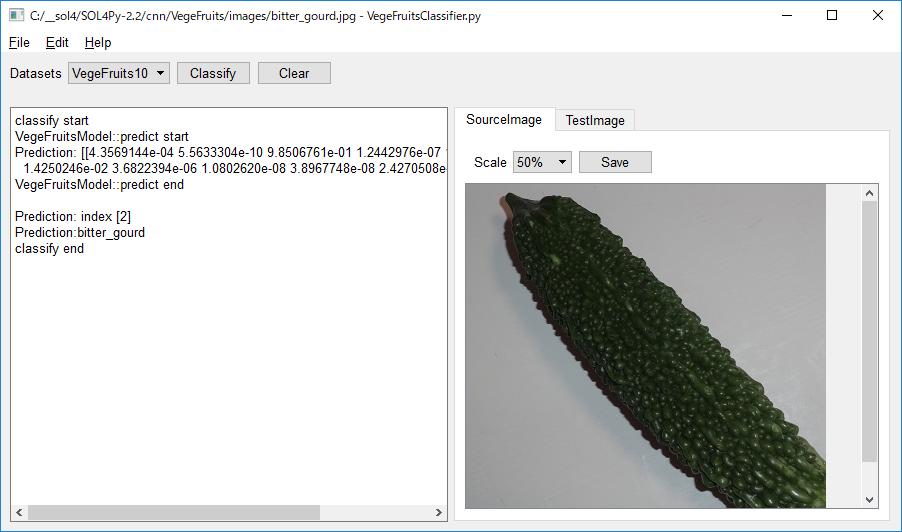Click the image scrollbar down arrow

tap(869, 500)
